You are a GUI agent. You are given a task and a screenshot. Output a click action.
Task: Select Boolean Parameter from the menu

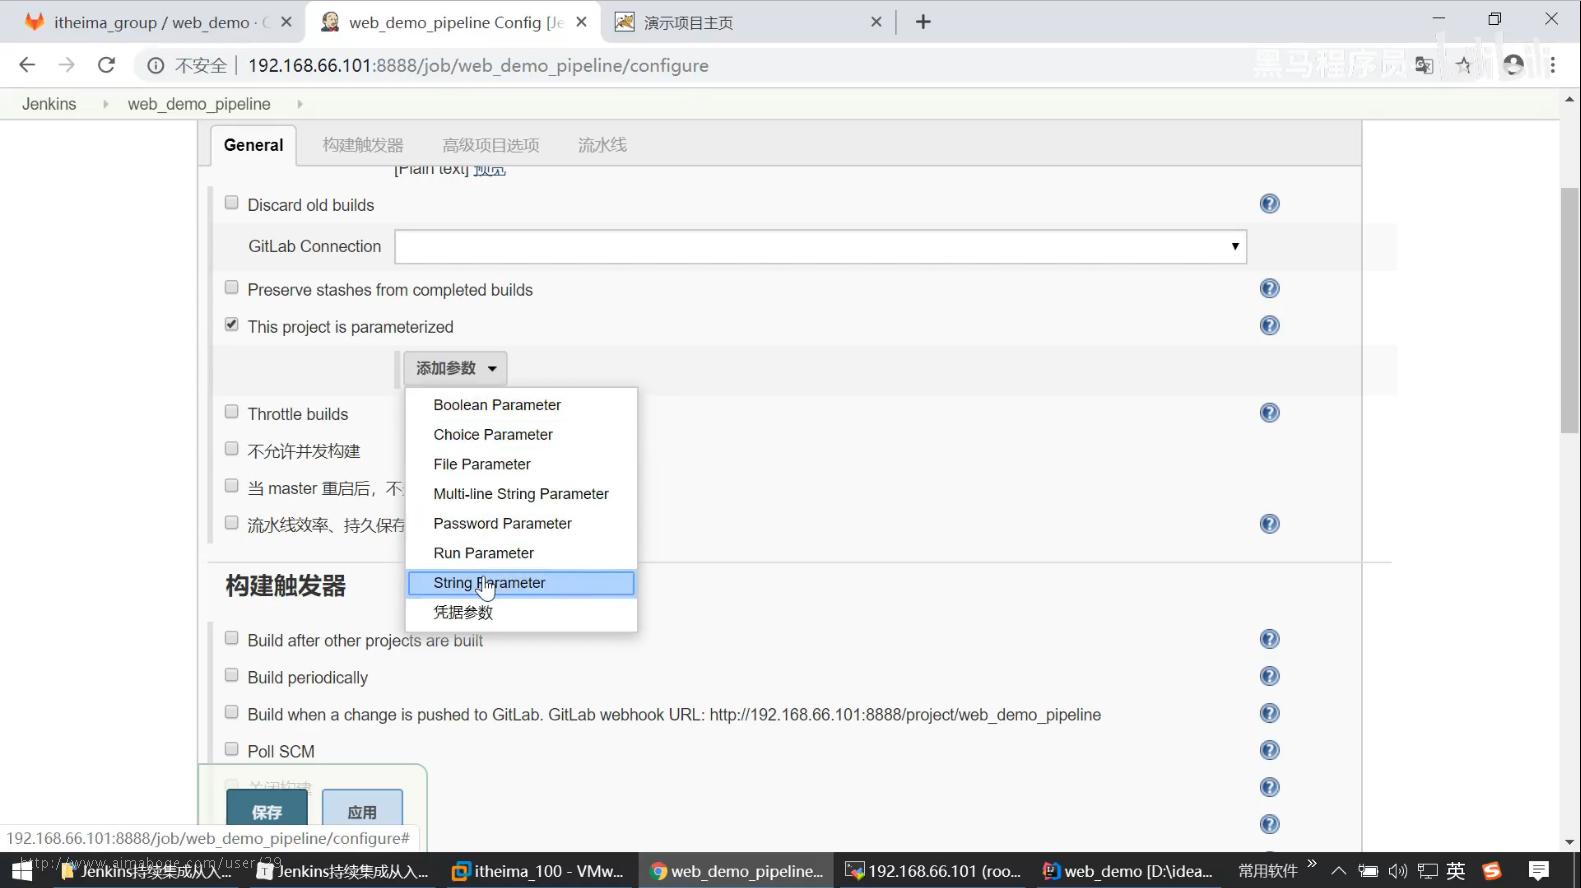click(x=521, y=405)
